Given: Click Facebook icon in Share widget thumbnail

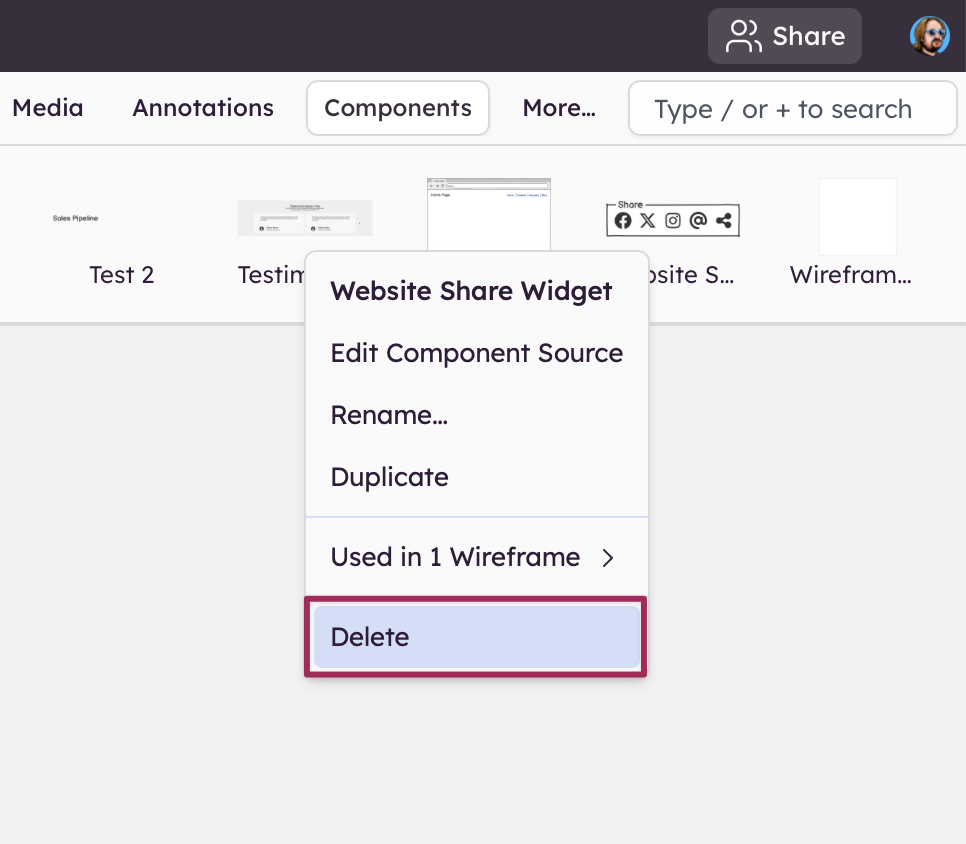Looking at the screenshot, I should point(623,221).
